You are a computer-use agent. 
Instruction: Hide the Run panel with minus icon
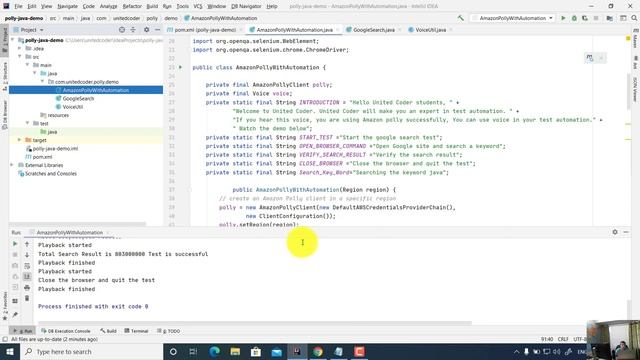(x=626, y=232)
